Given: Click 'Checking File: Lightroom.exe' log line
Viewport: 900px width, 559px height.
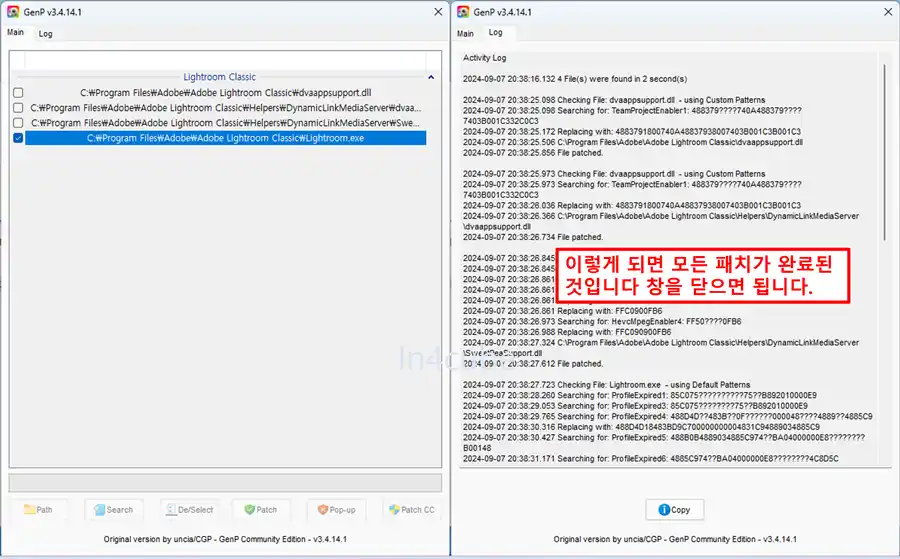Looking at the screenshot, I should coord(607,385).
